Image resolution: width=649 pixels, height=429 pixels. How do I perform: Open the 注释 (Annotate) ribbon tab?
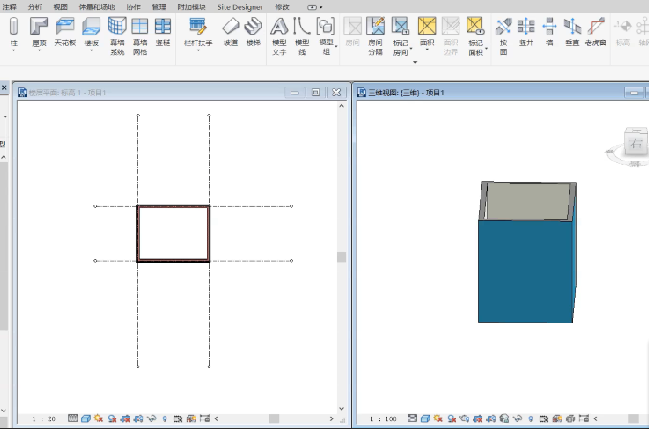point(10,7)
